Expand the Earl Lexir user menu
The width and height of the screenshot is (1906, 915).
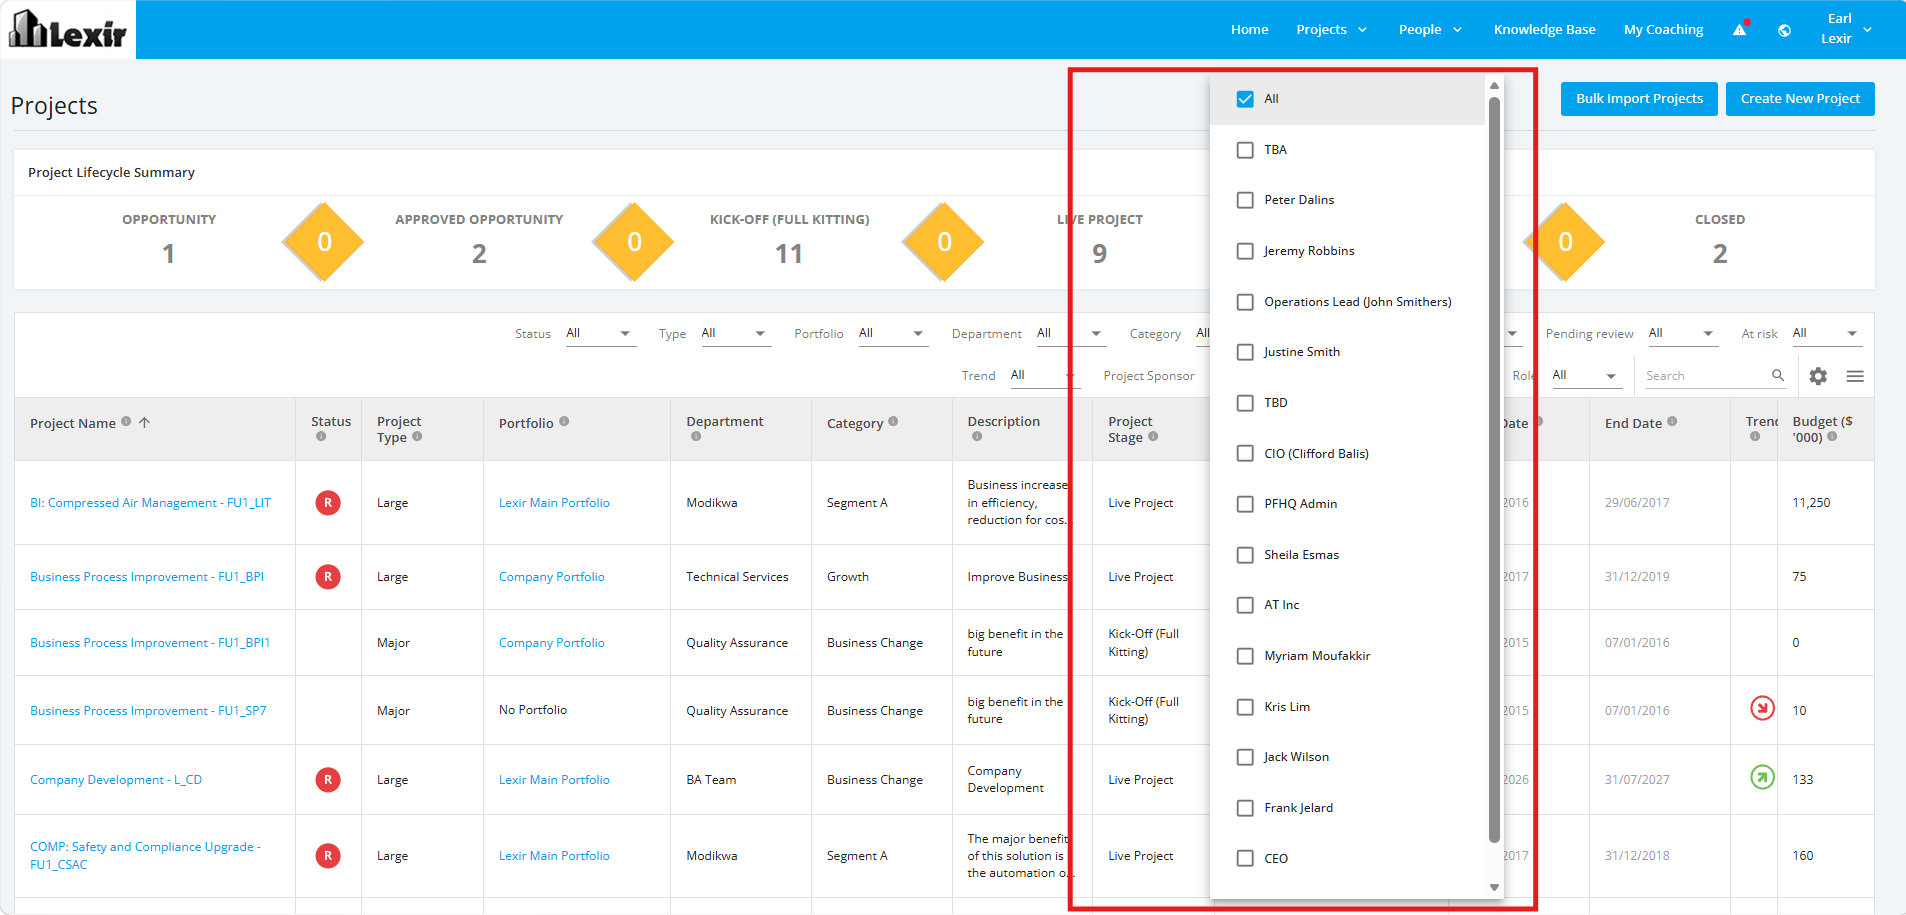tap(1846, 29)
